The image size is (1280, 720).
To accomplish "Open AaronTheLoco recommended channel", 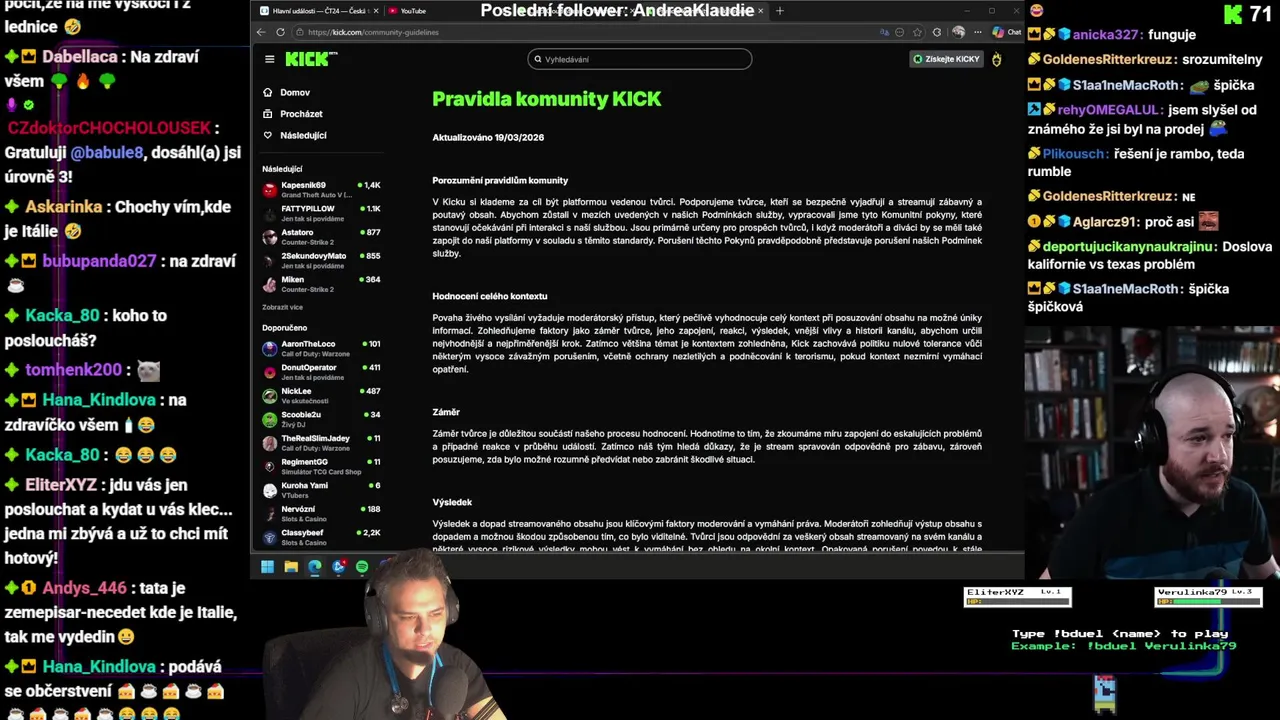I will click(x=321, y=348).
